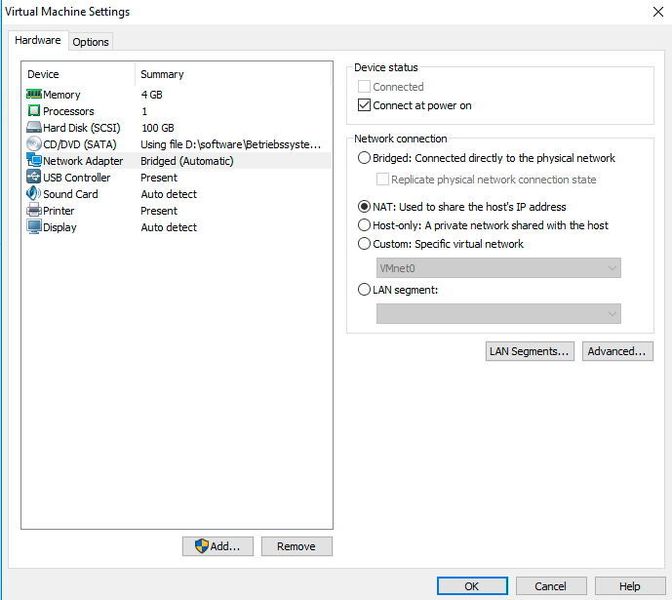Open LAN Segments... dialog
Image resolution: width=672 pixels, height=600 pixels.
(530, 351)
